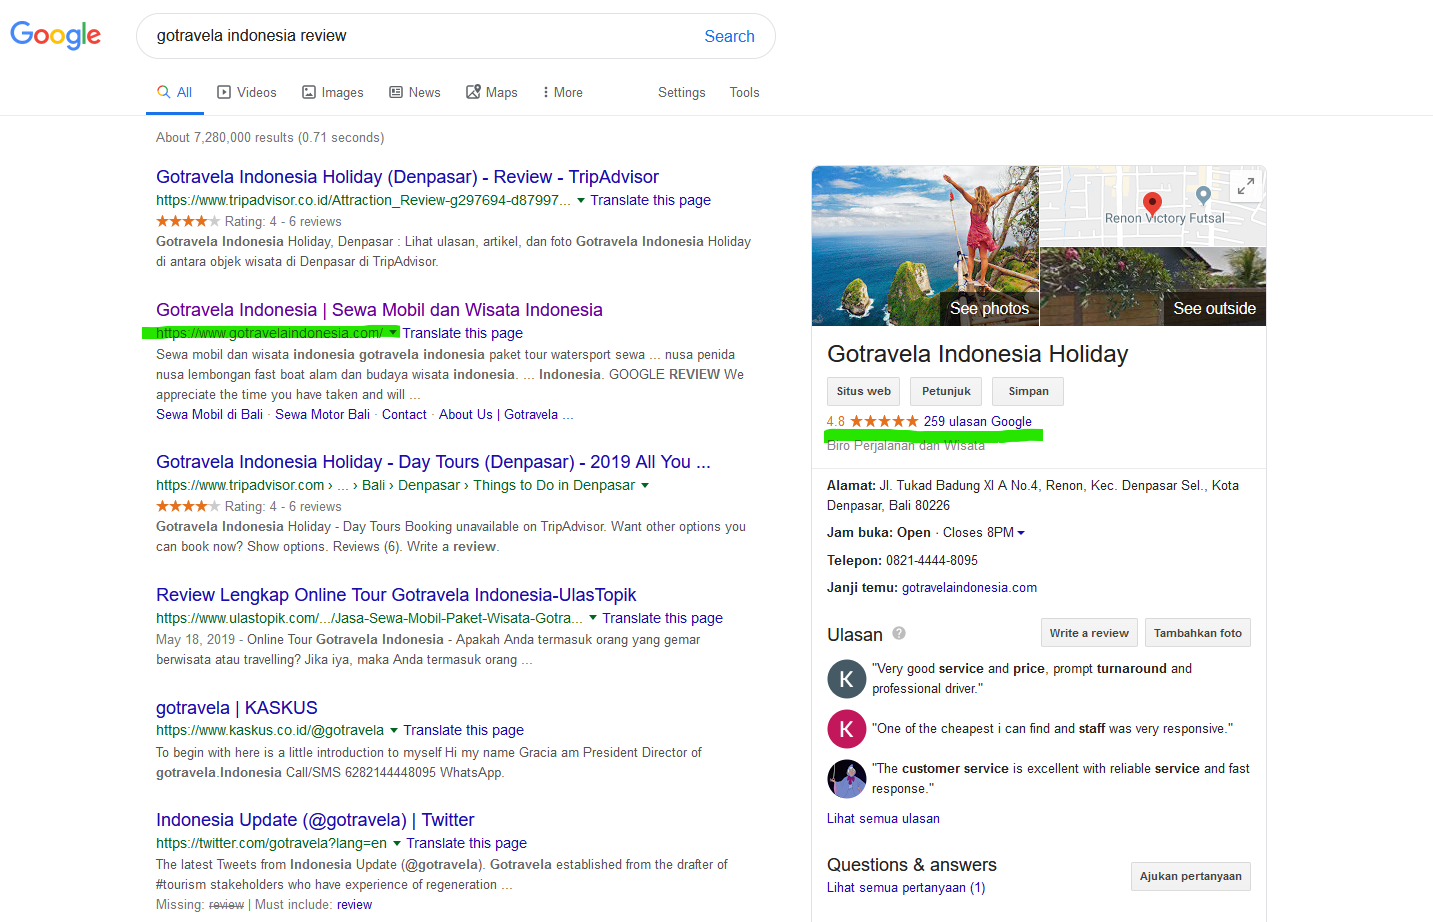The width and height of the screenshot is (1433, 922).
Task: Click the Google logo
Action: pyautogui.click(x=56, y=35)
